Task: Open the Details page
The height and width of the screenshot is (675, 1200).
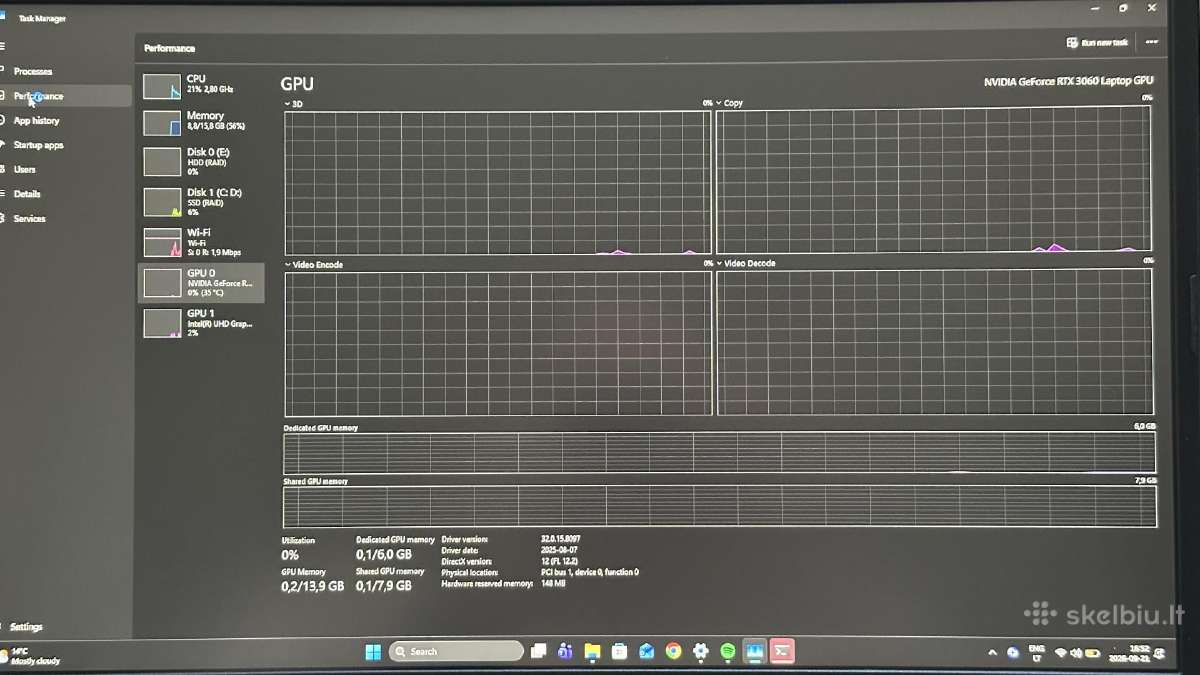Action: (66, 194)
